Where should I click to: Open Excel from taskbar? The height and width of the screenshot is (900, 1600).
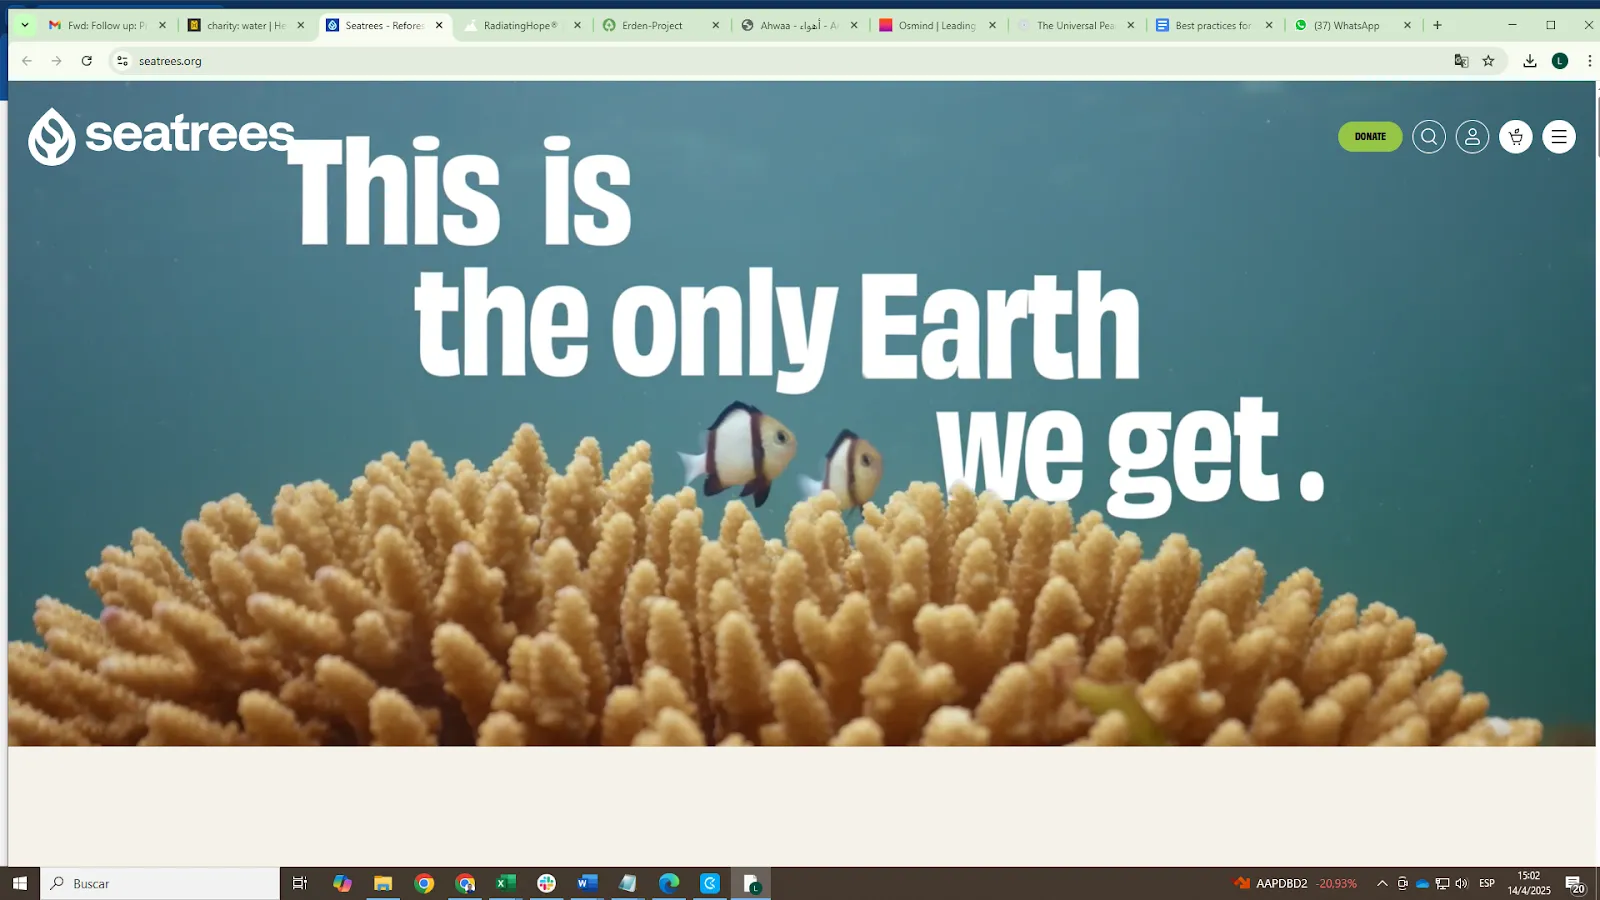pyautogui.click(x=506, y=883)
